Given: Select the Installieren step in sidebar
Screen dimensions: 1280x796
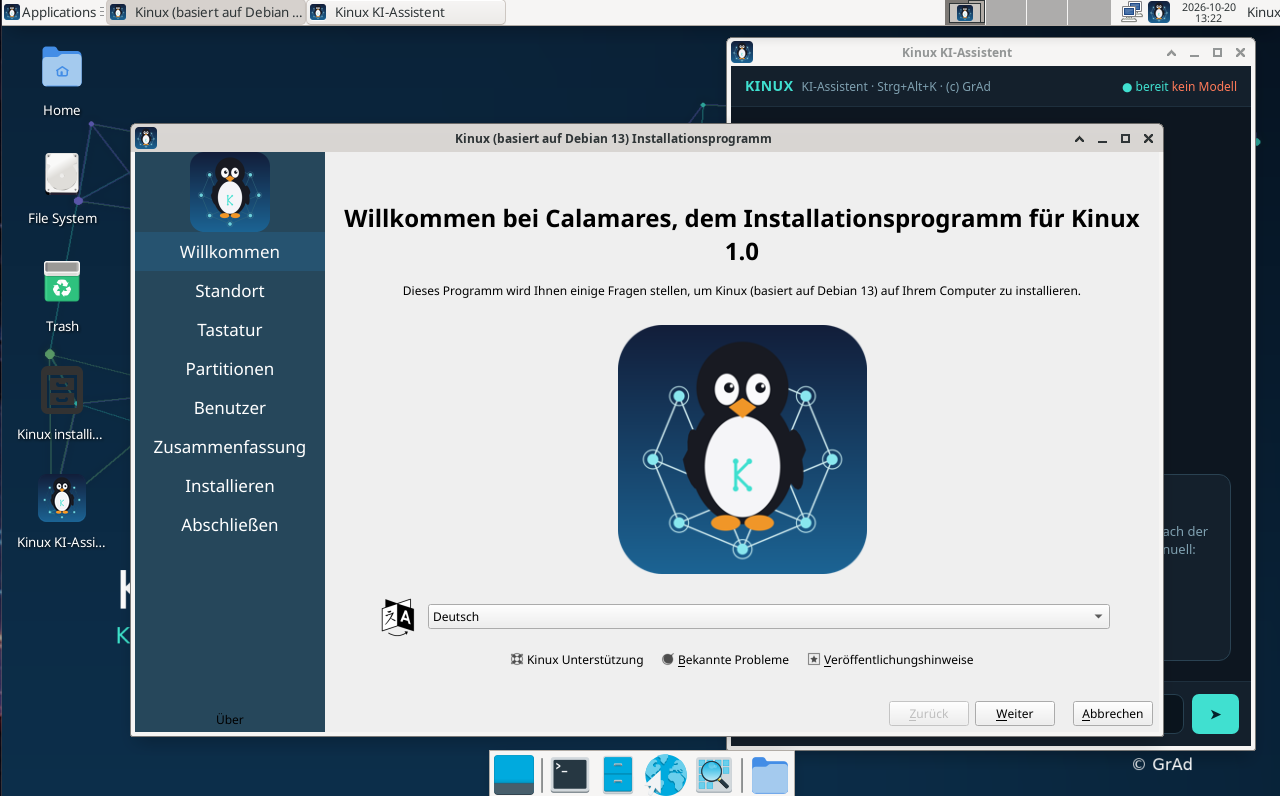Looking at the screenshot, I should coord(230,486).
